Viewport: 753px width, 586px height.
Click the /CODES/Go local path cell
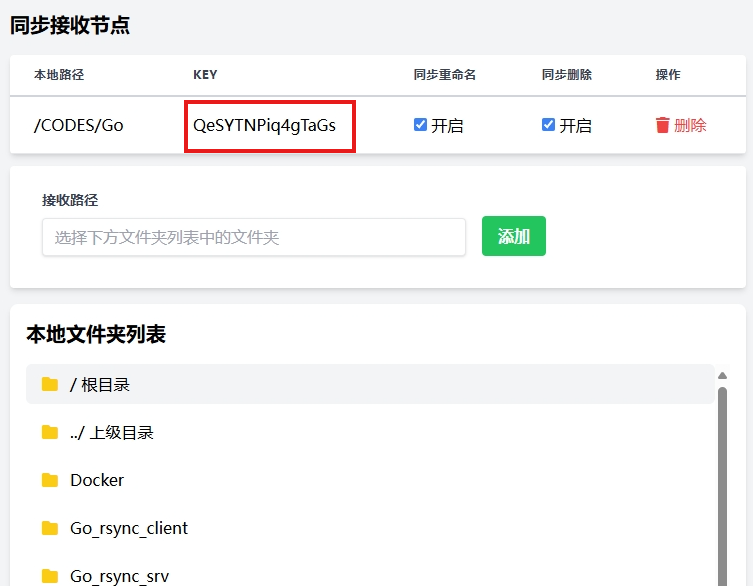[79, 126]
